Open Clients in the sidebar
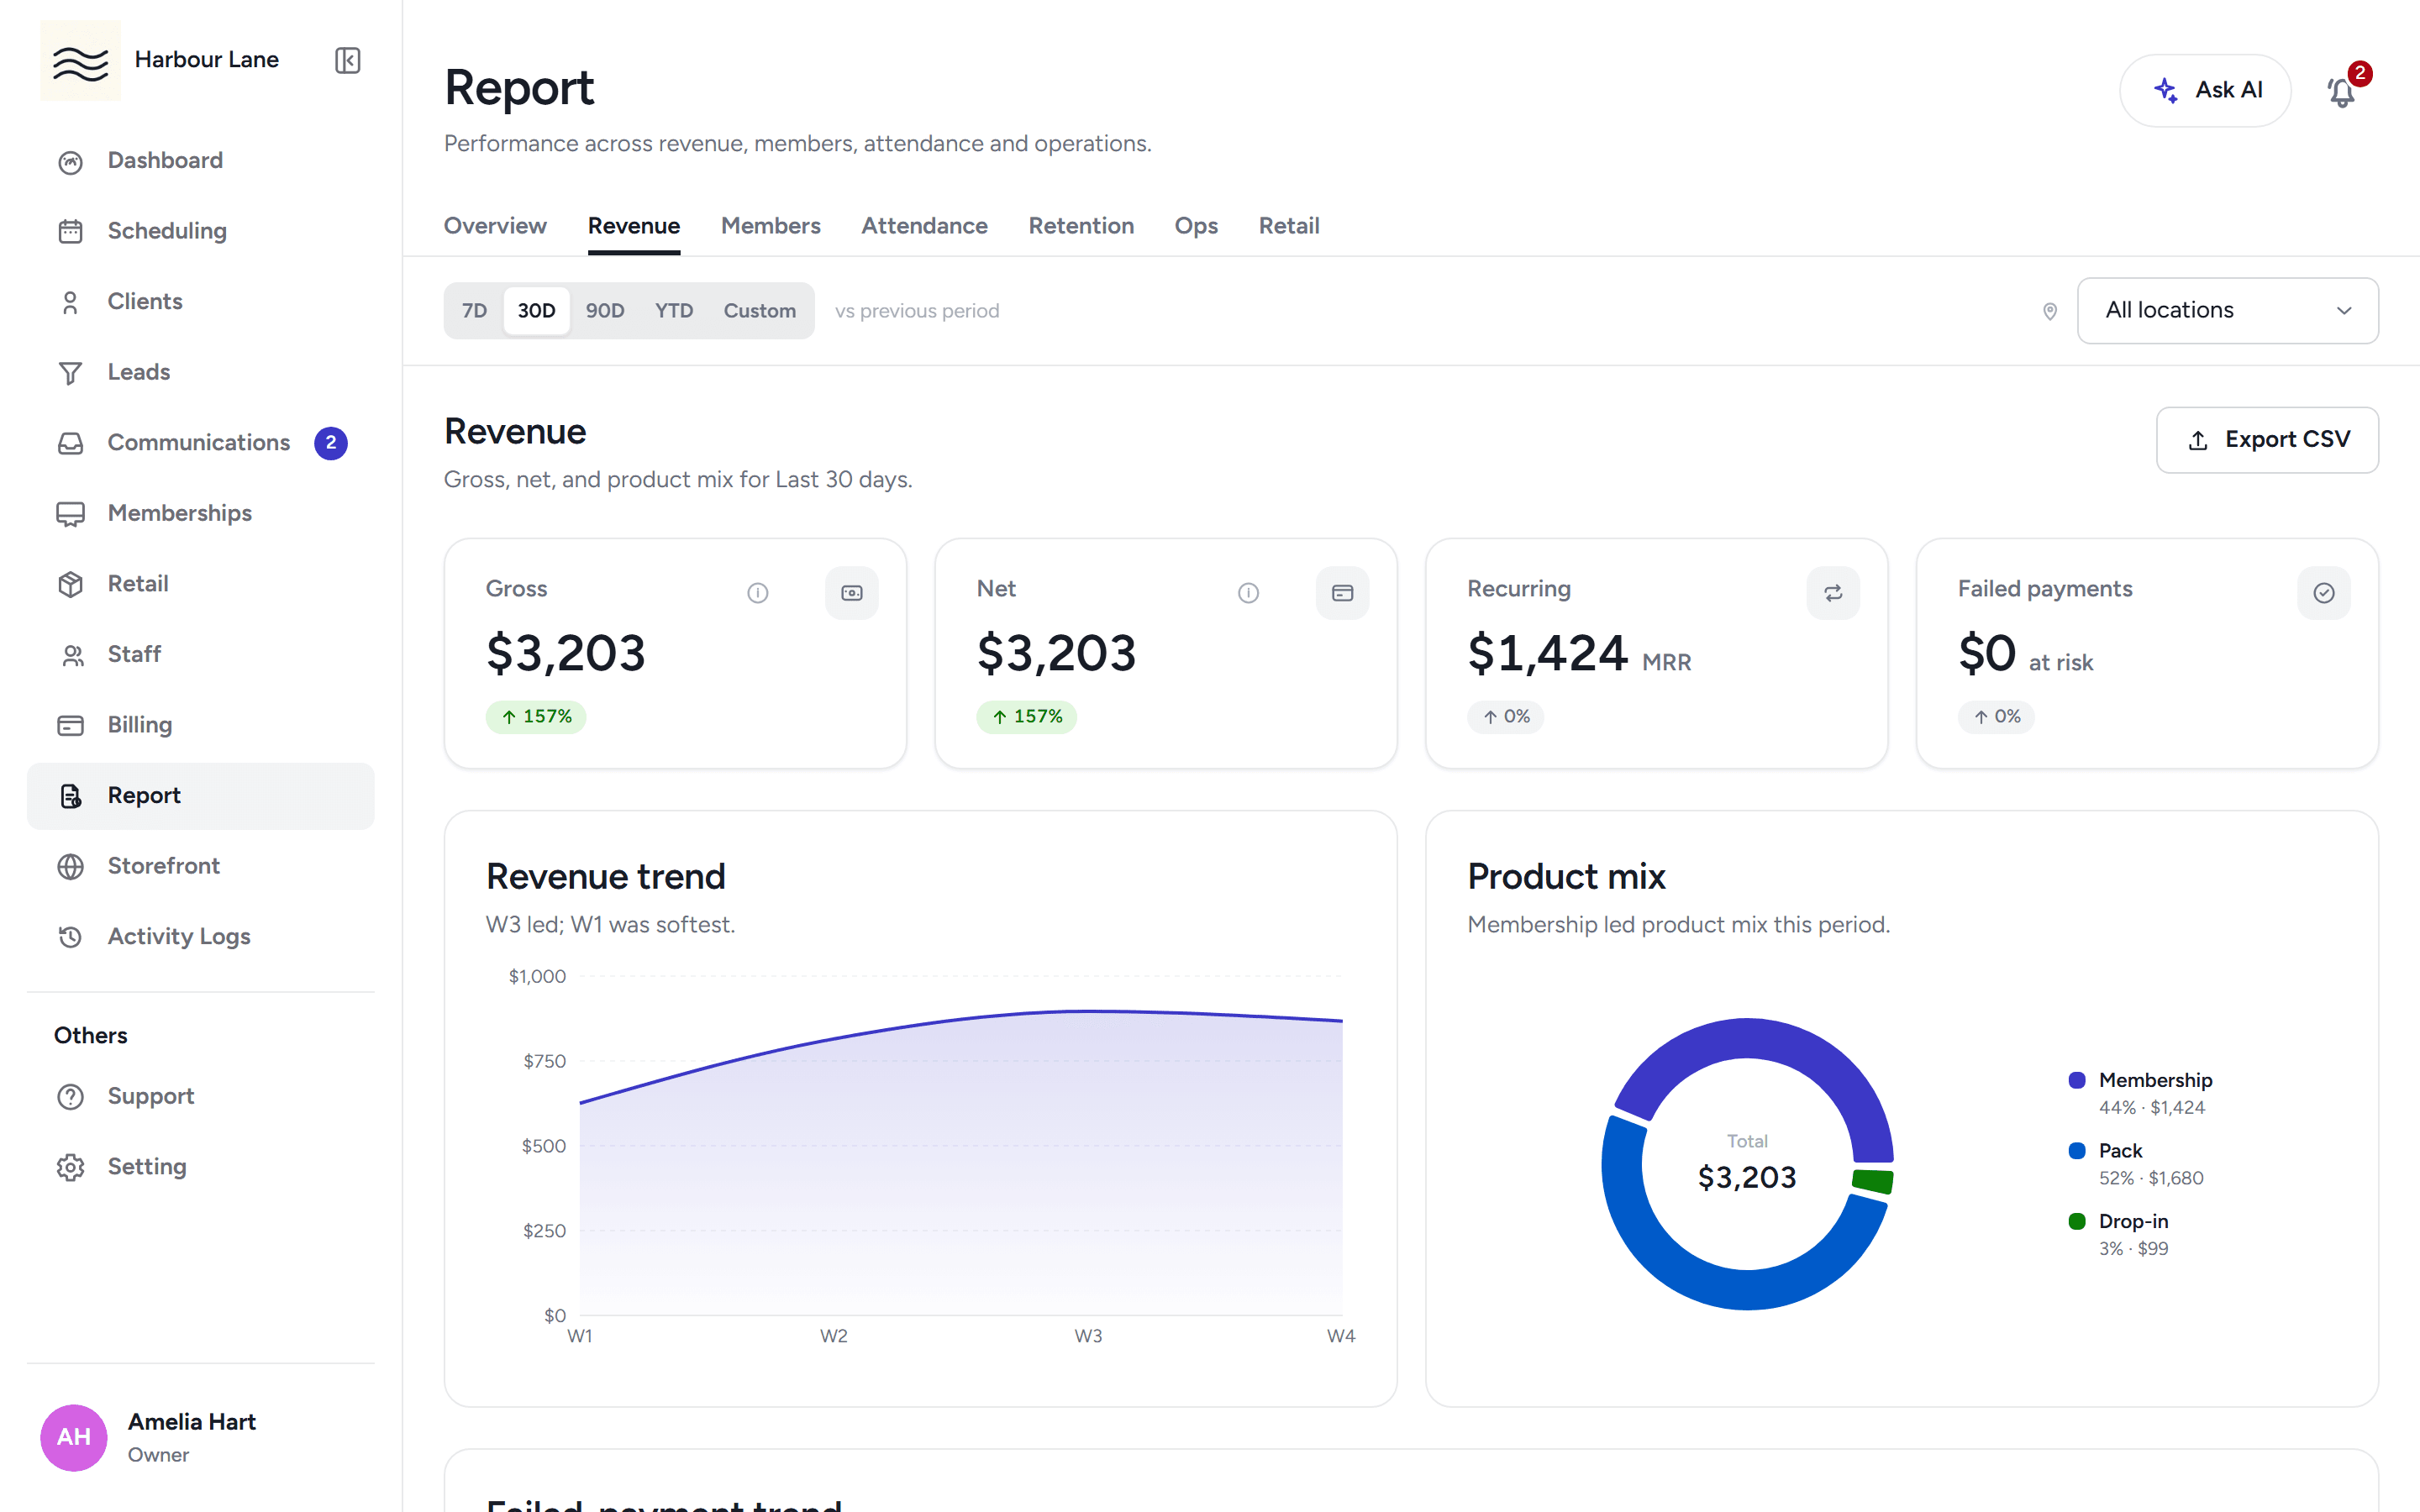This screenshot has height=1512, width=2420. coord(201,302)
